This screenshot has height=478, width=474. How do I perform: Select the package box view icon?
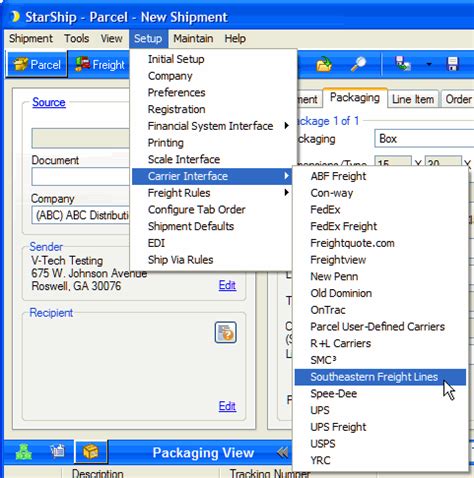pyautogui.click(x=91, y=452)
